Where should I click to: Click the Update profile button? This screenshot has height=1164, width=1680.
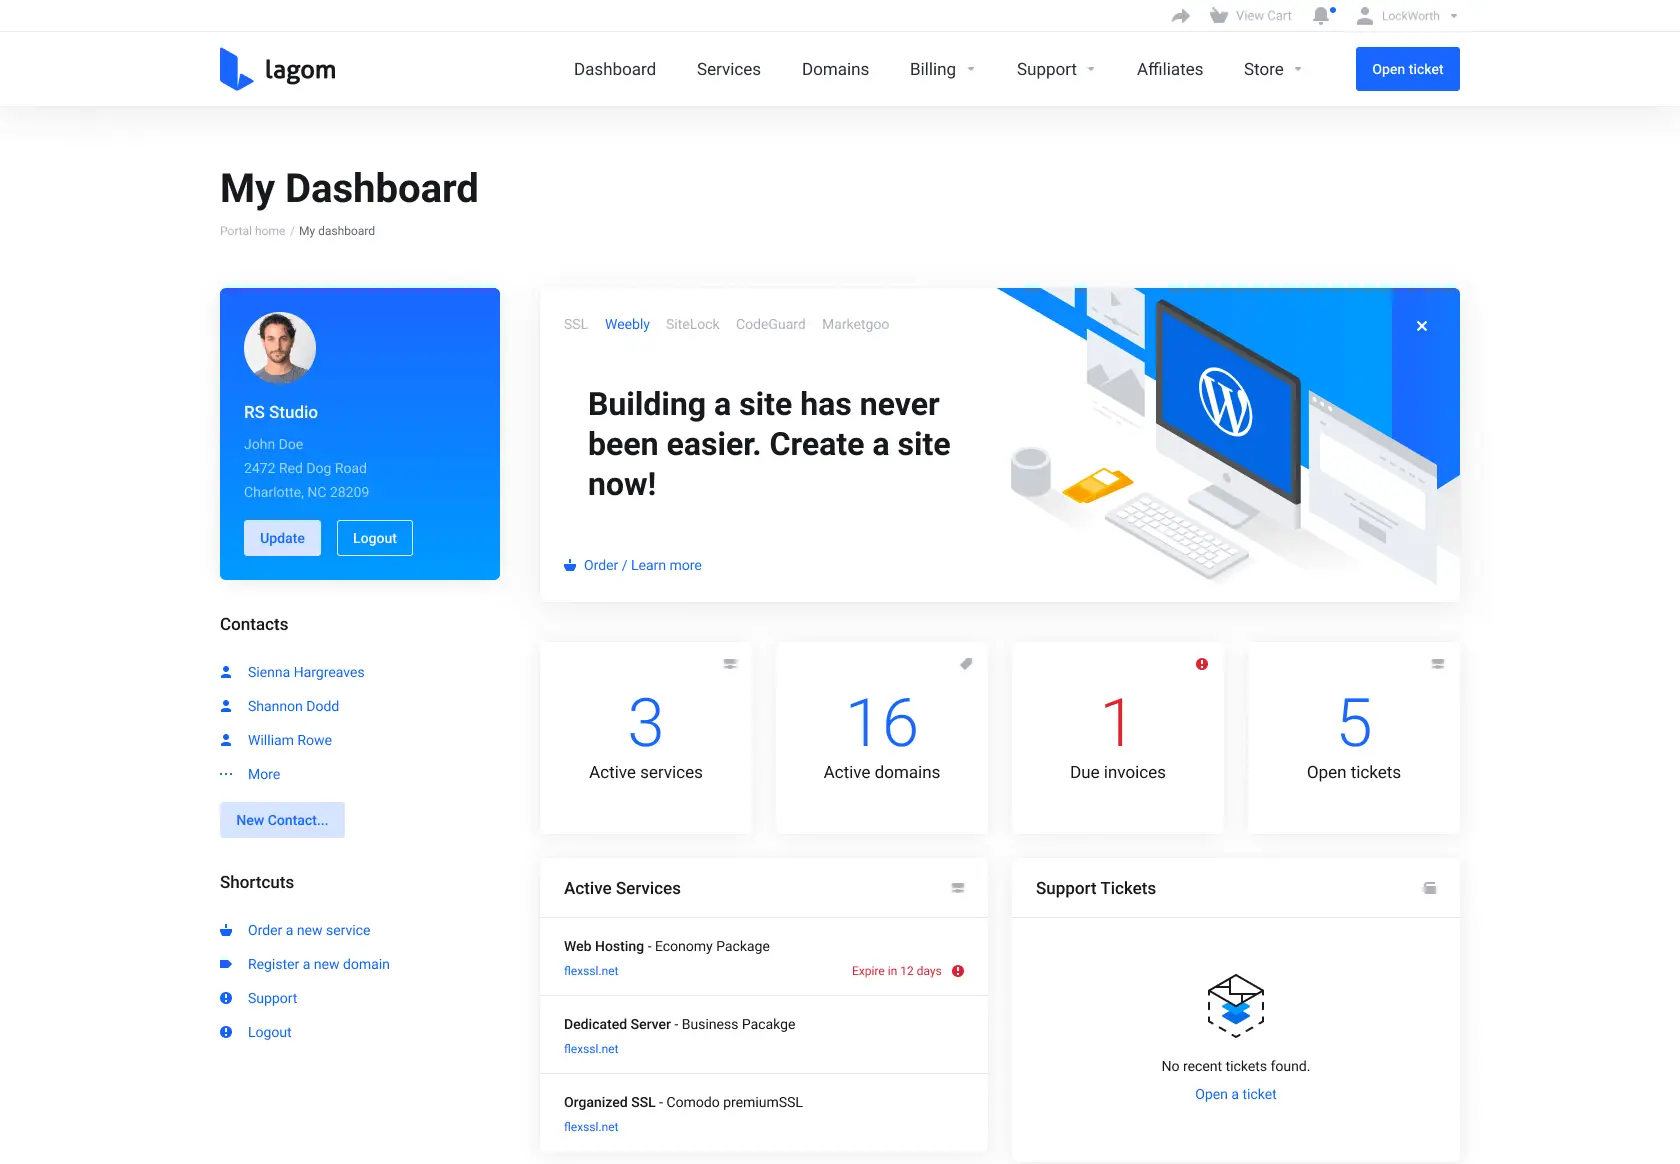(x=282, y=538)
